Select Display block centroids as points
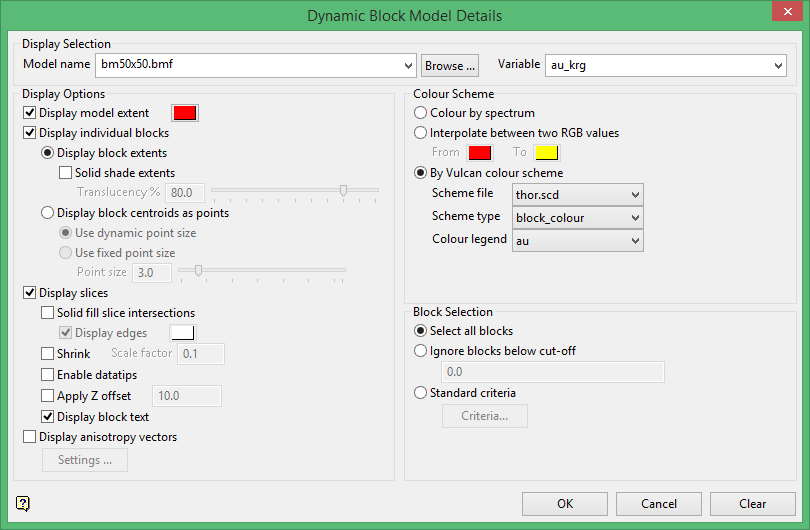 click(48, 213)
